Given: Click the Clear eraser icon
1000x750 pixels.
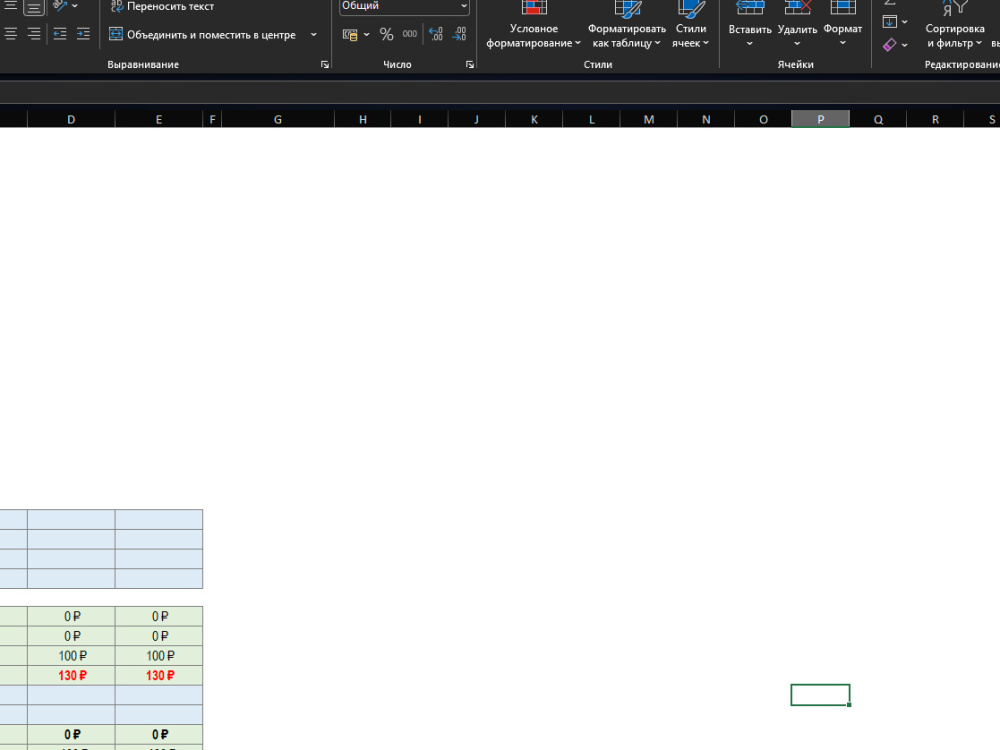Looking at the screenshot, I should click(x=890, y=45).
